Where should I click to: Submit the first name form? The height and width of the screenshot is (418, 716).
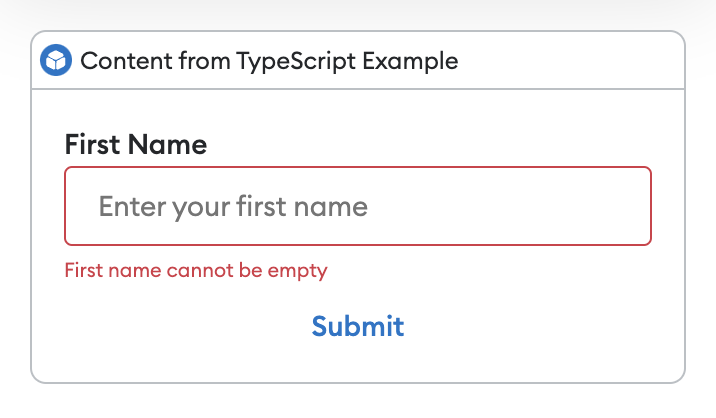pos(358,326)
